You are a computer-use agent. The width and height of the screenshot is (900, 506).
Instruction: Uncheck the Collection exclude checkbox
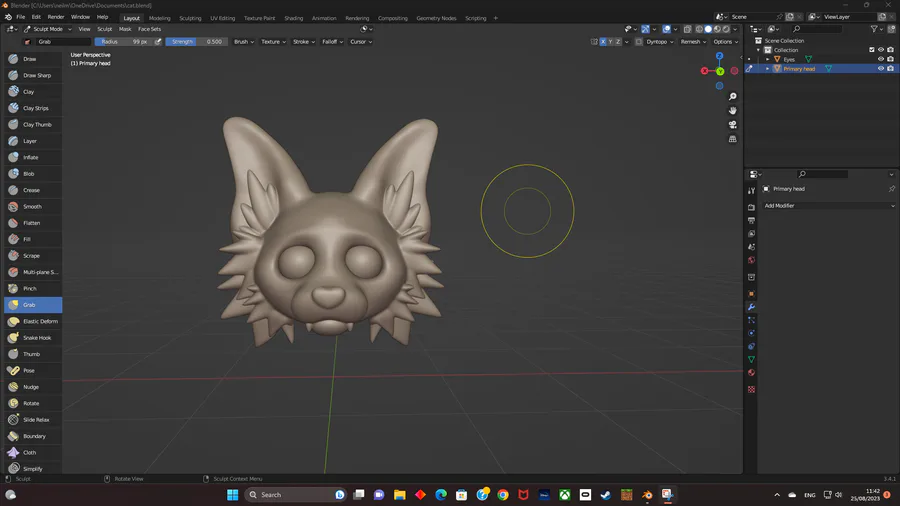click(x=872, y=50)
